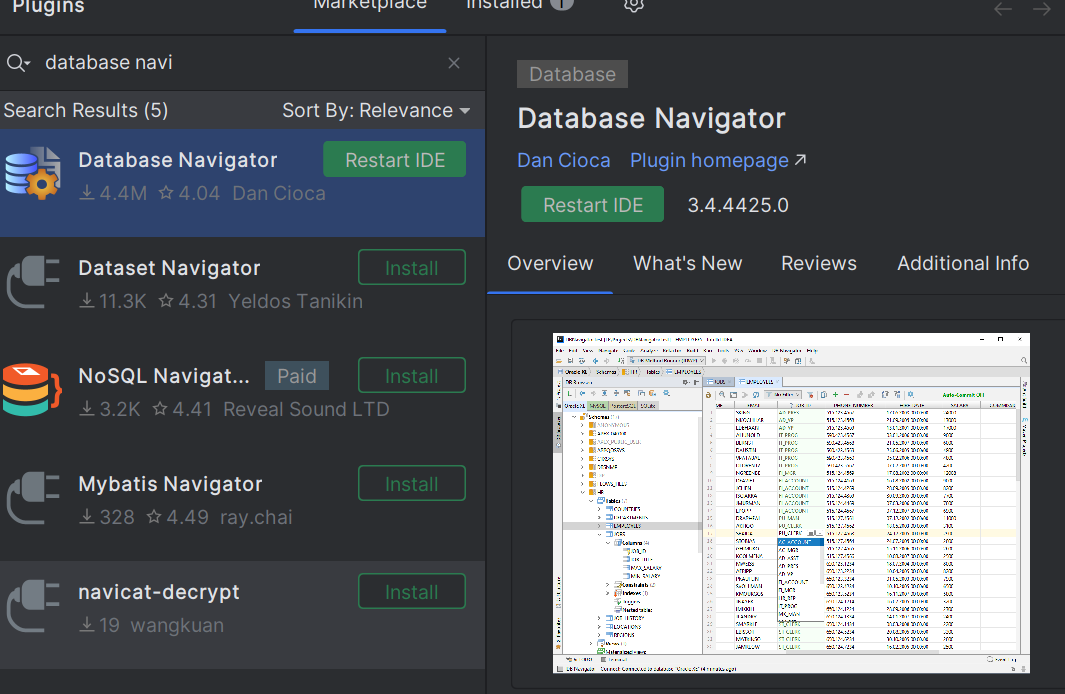The image size is (1065, 694).
Task: Click the Yeldos Tanikin vendor name
Action: [x=295, y=302]
